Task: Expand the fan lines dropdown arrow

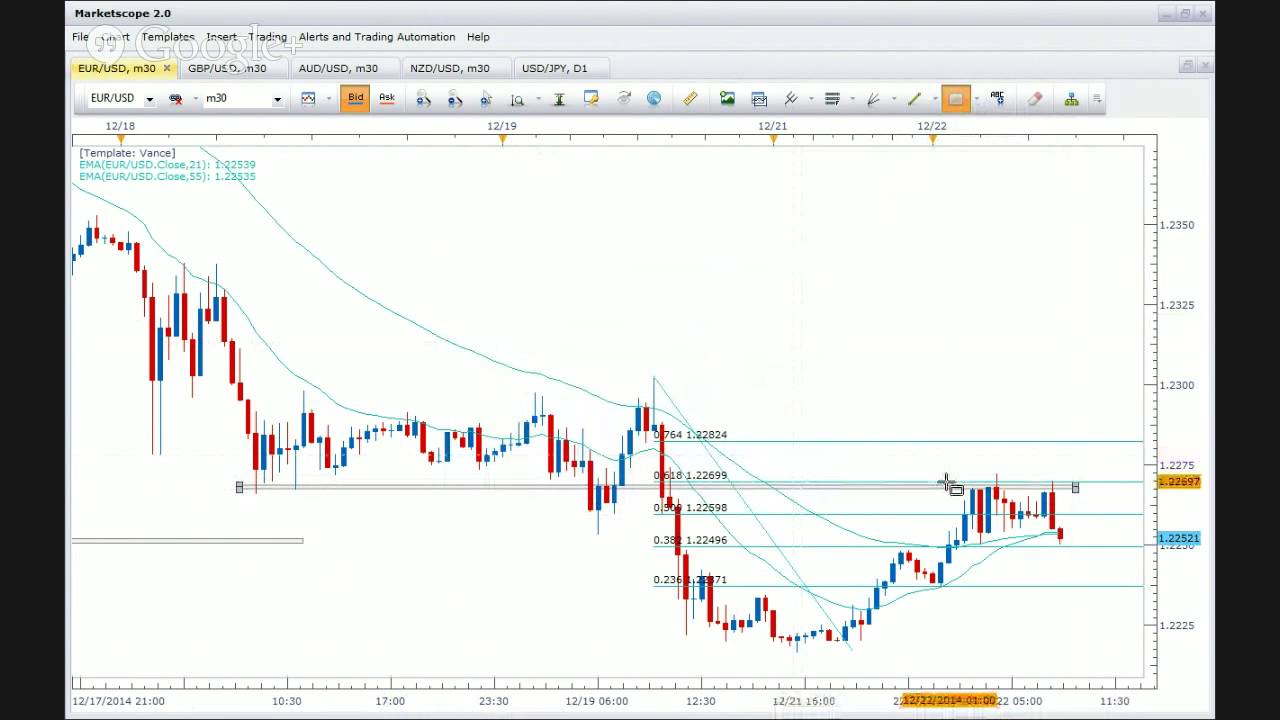Action: 893,98
